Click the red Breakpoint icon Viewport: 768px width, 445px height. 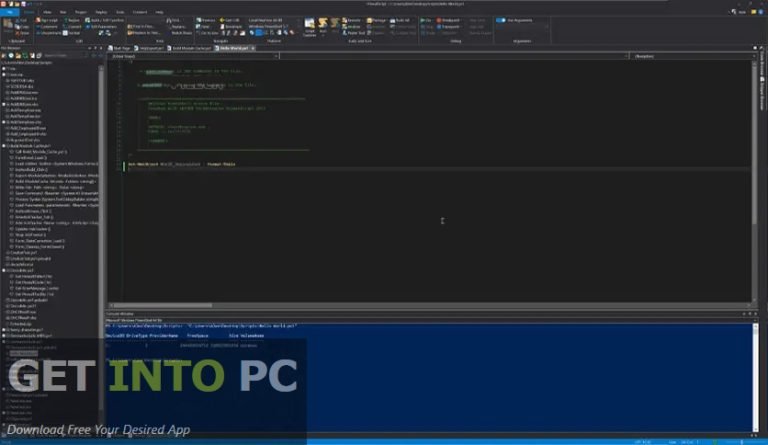tap(439, 20)
